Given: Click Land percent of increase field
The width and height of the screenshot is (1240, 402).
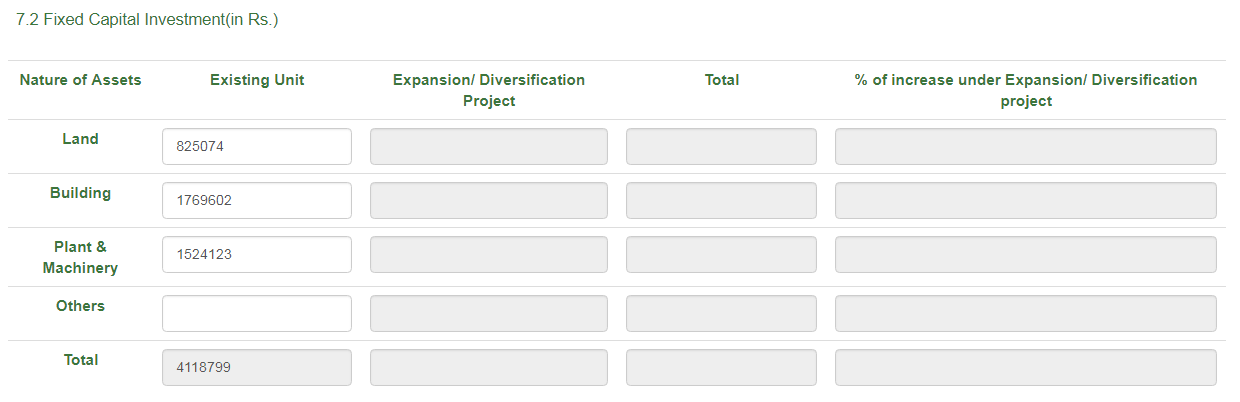Looking at the screenshot, I should pyautogui.click(x=1025, y=146).
